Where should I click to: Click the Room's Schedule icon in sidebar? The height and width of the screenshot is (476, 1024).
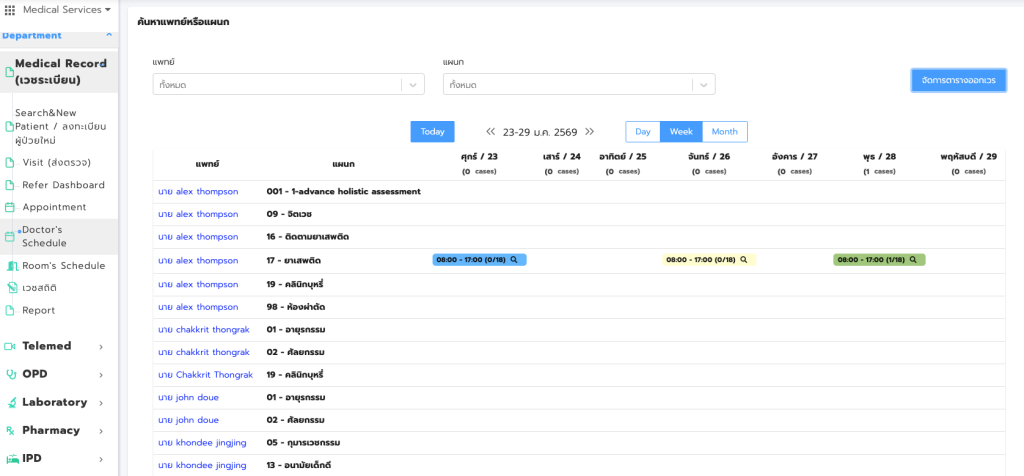[x=12, y=266]
